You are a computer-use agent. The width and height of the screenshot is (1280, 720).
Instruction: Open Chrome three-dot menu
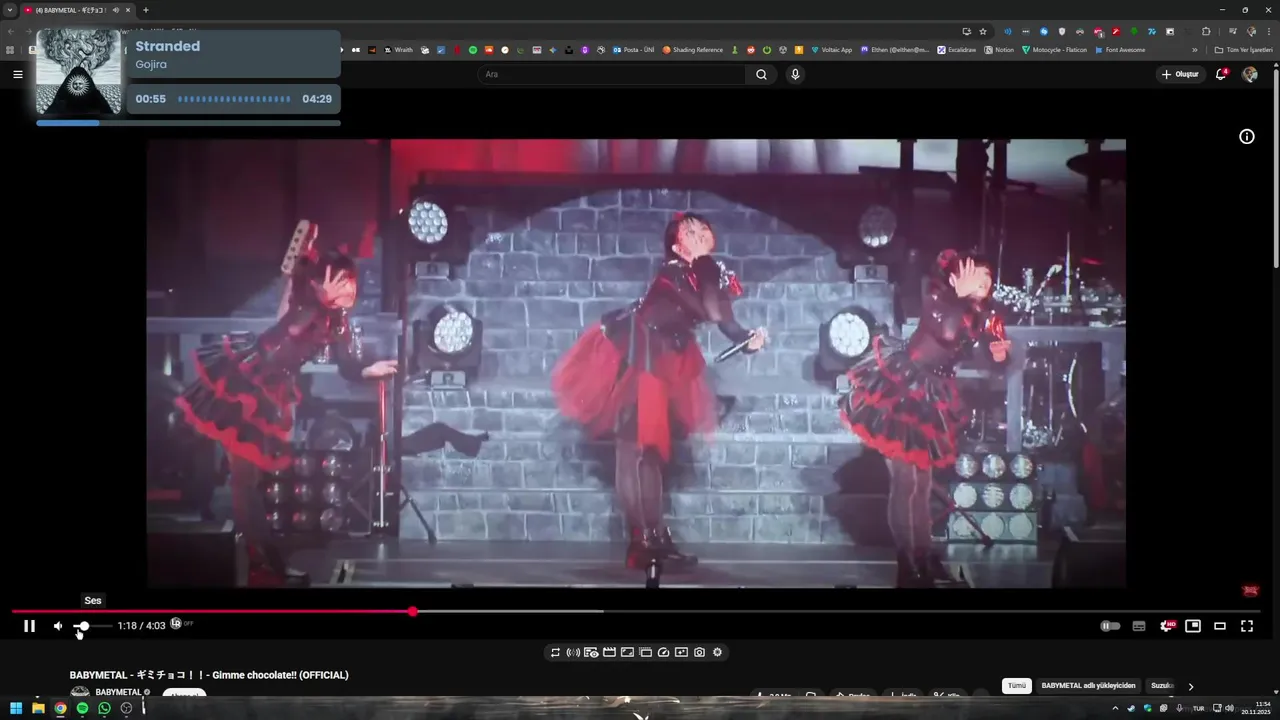[1269, 31]
